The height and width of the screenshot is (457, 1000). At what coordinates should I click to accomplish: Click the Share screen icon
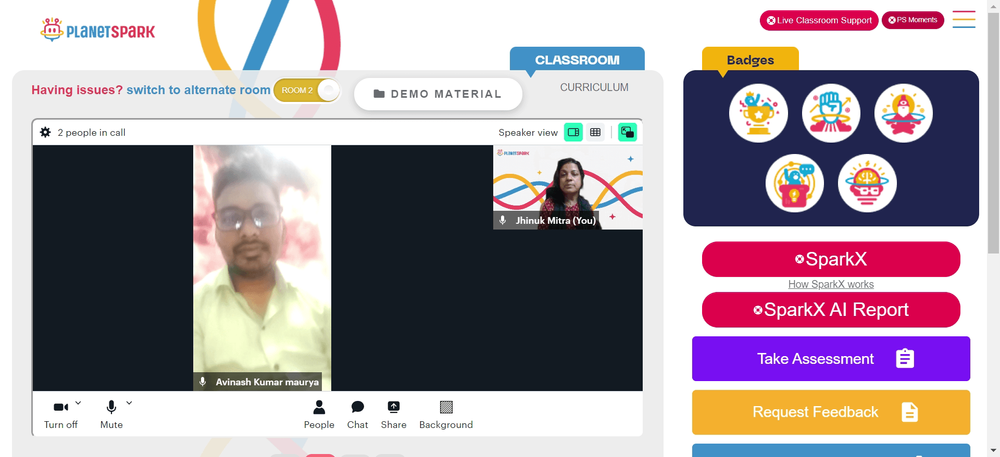pyautogui.click(x=393, y=407)
